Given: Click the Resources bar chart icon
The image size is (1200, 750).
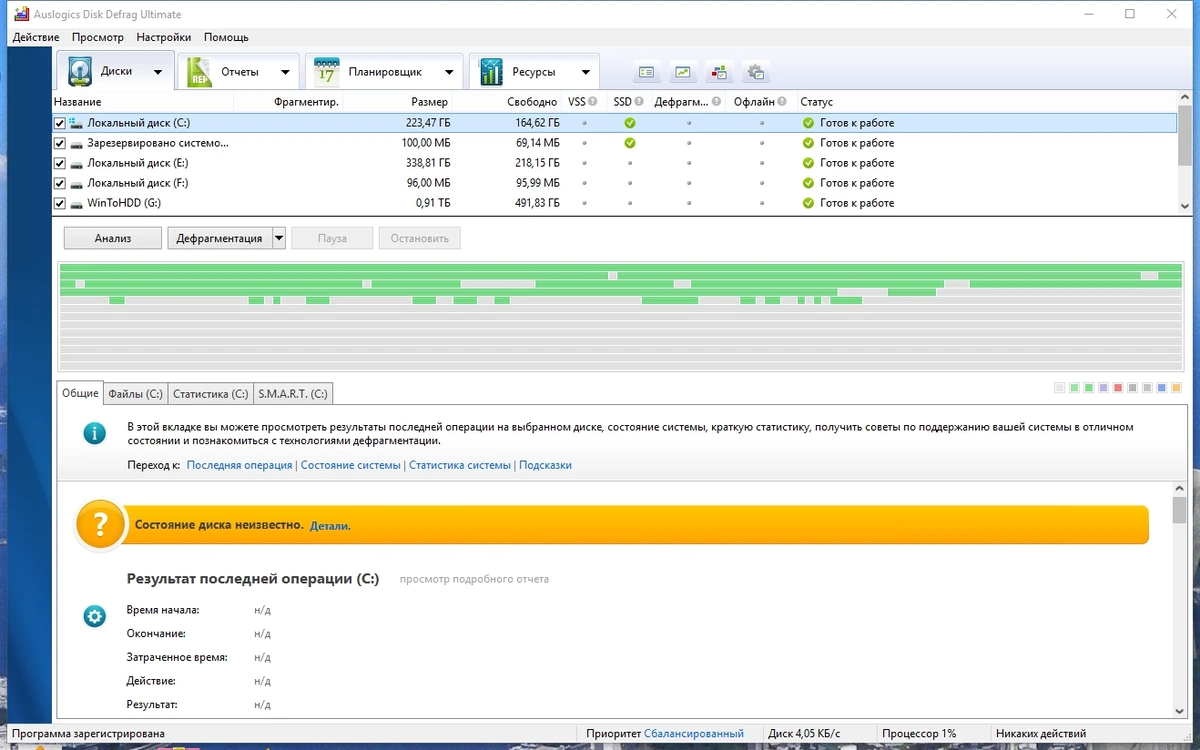Looking at the screenshot, I should click(x=491, y=72).
